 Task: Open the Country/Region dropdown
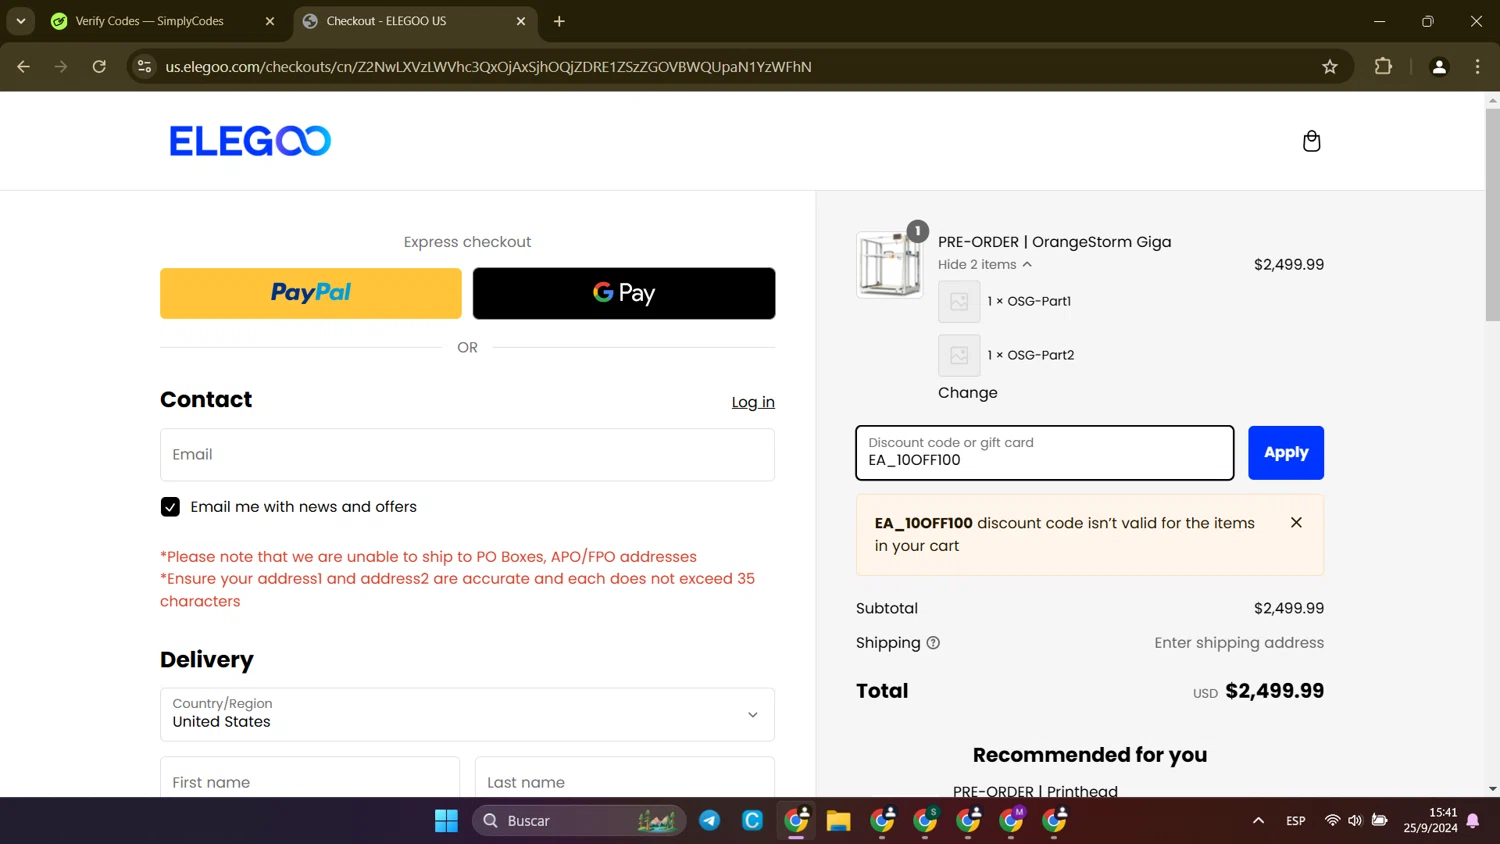(467, 714)
